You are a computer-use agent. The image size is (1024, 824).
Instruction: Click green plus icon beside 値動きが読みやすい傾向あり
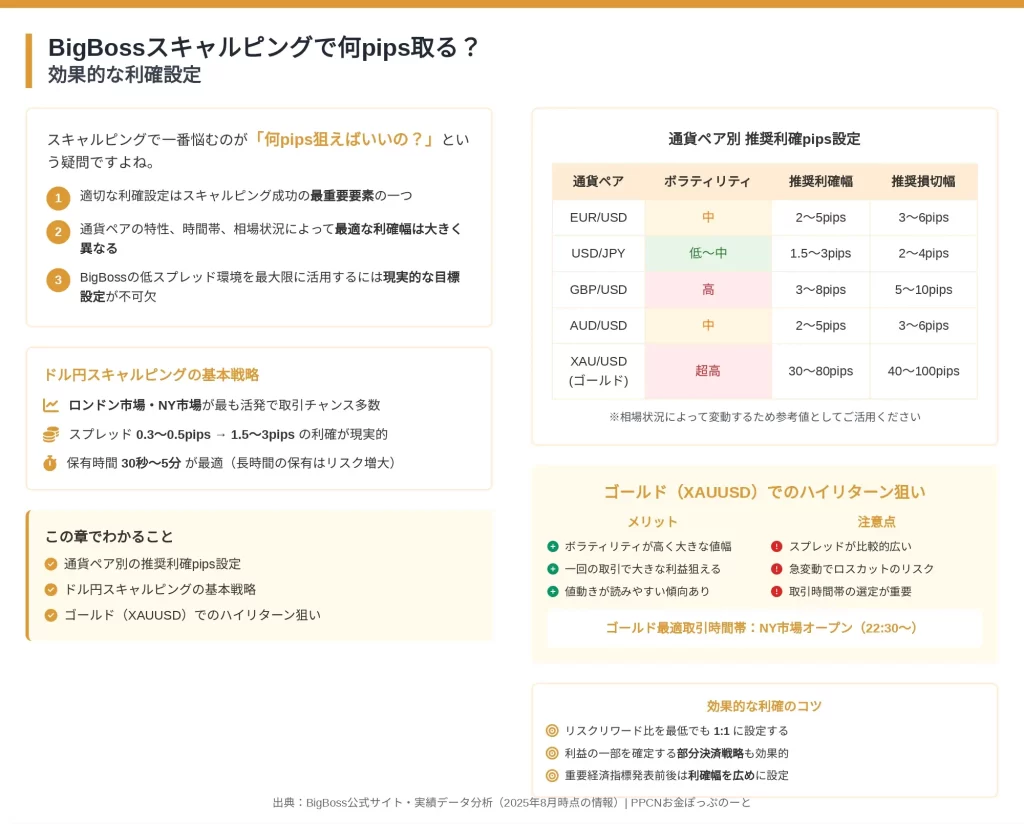click(x=552, y=592)
